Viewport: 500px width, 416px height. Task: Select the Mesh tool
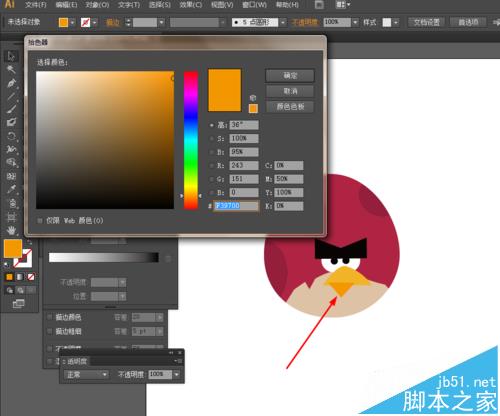pos(11,176)
